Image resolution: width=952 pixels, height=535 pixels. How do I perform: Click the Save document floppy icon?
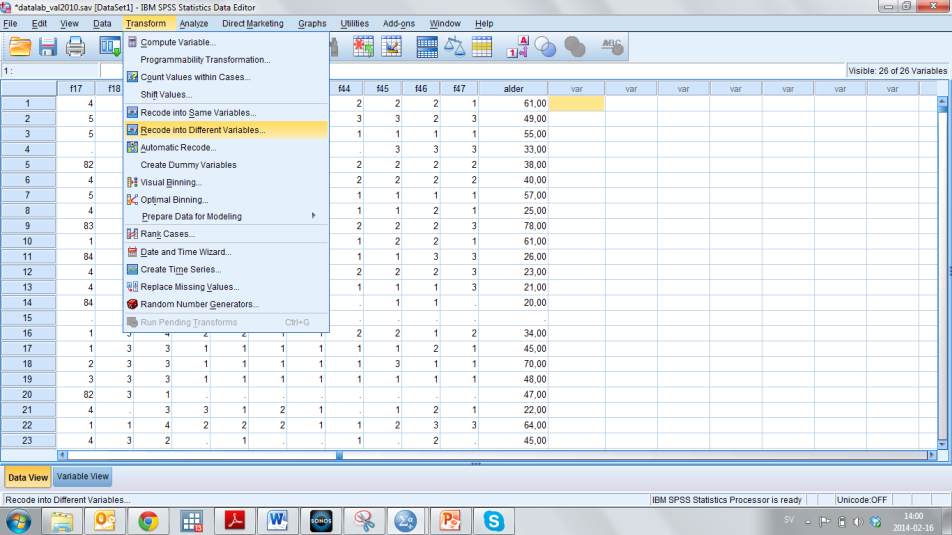click(x=47, y=47)
